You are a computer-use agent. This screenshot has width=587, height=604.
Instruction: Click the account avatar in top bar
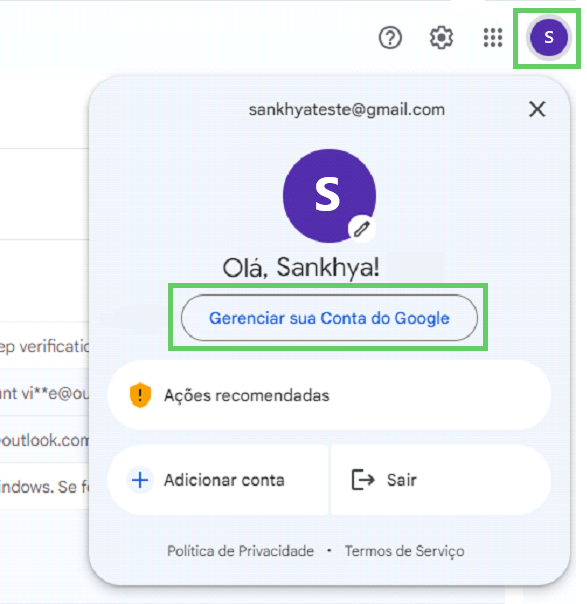point(548,38)
